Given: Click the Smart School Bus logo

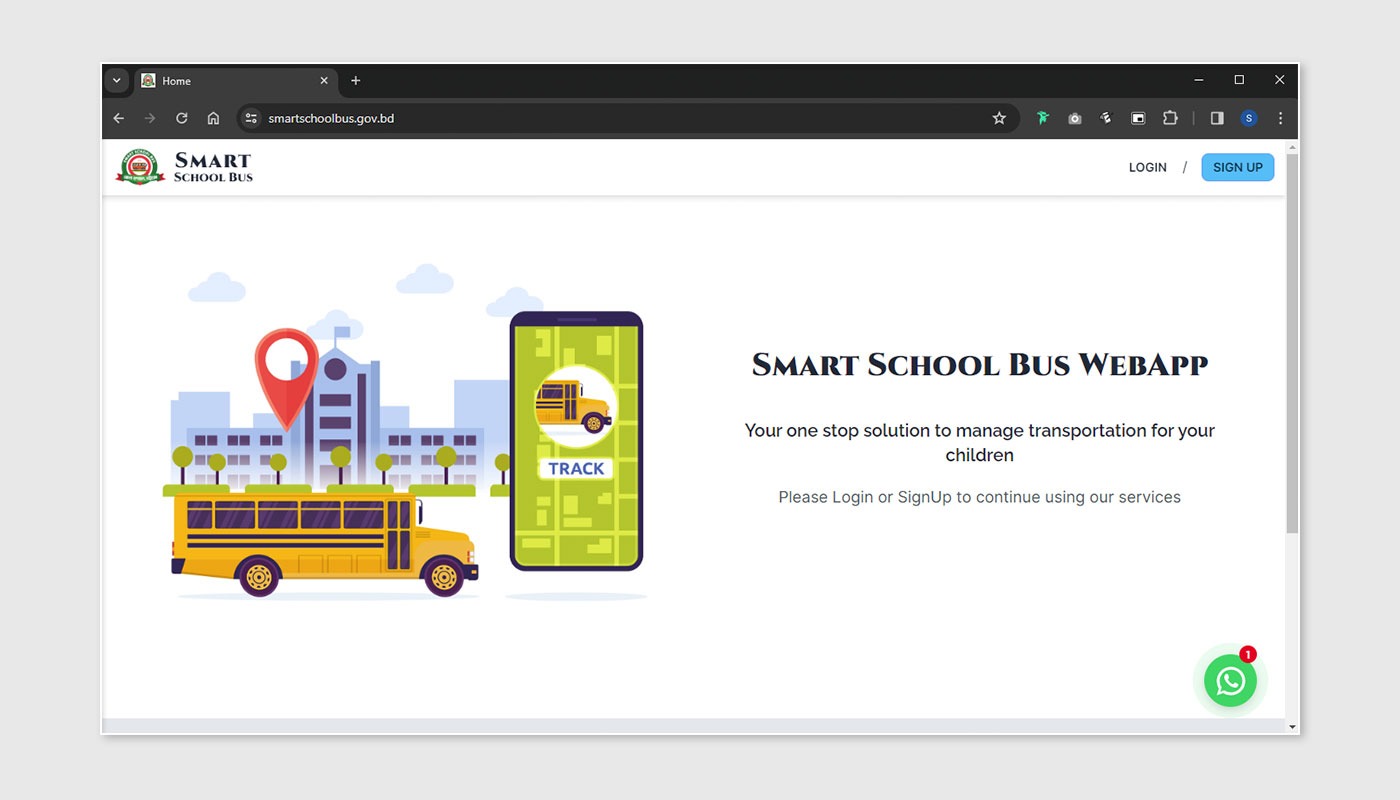Looking at the screenshot, I should coord(185,167).
